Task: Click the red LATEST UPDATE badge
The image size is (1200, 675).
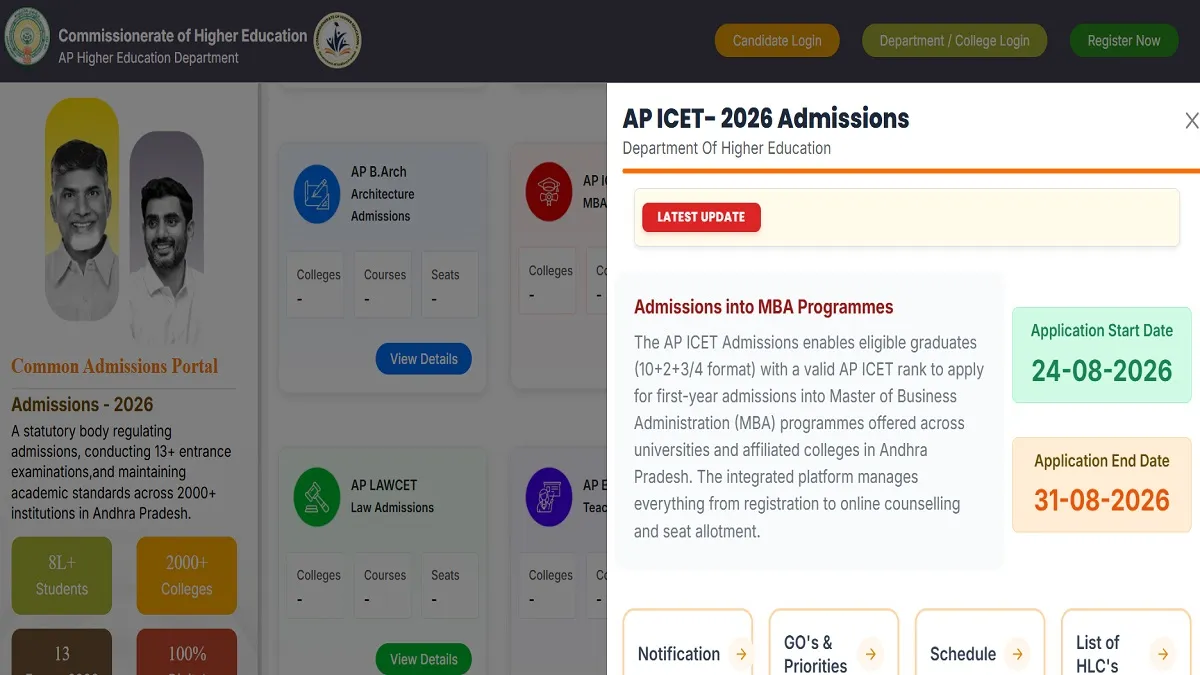Action: [701, 217]
